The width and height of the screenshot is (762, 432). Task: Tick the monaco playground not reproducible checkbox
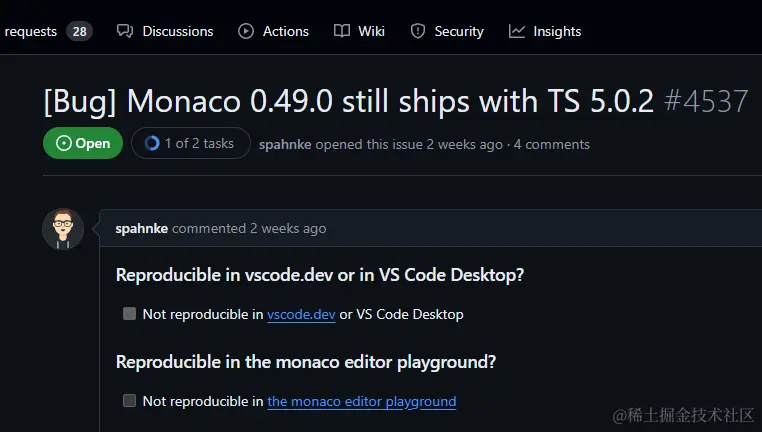[x=129, y=401]
